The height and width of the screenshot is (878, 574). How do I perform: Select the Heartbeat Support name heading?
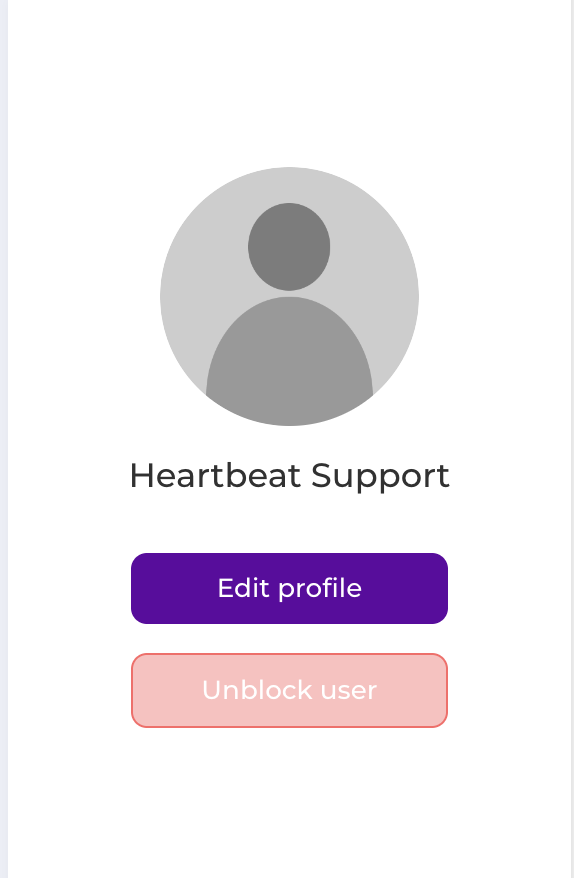coord(290,476)
